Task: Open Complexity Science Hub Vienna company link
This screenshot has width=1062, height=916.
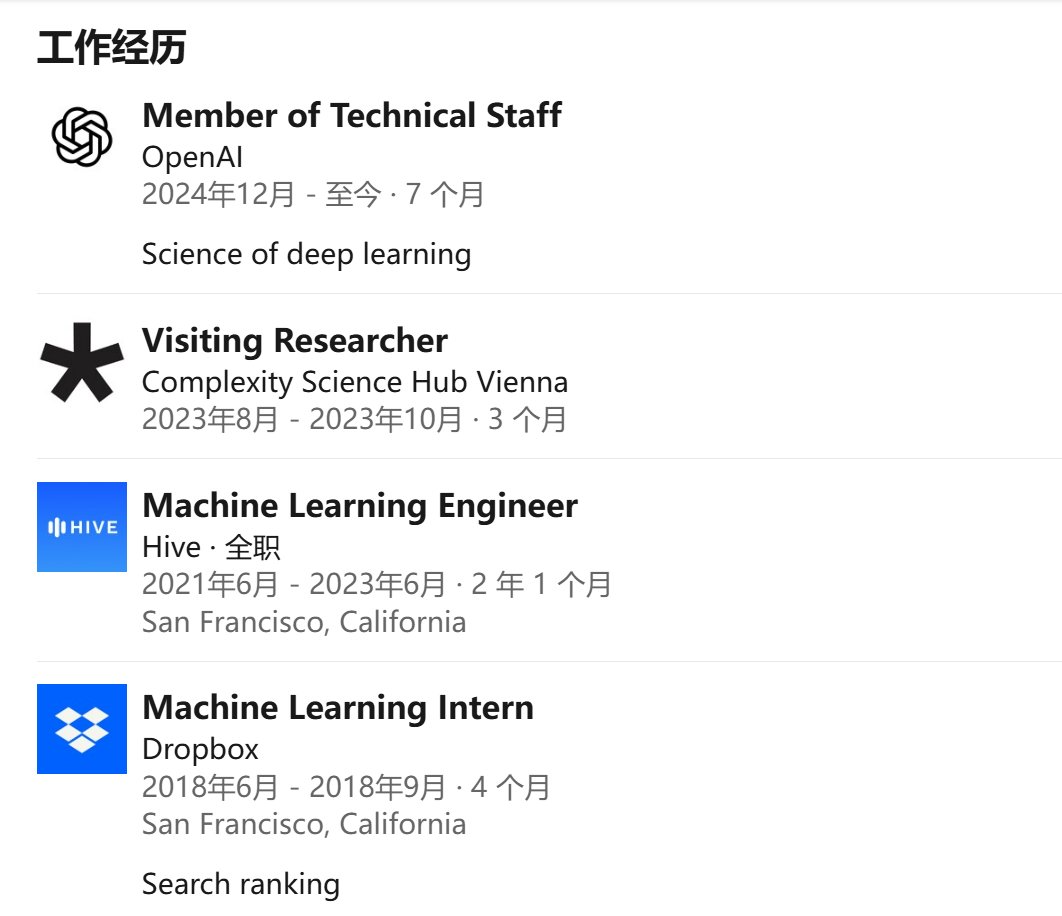Action: (355, 382)
